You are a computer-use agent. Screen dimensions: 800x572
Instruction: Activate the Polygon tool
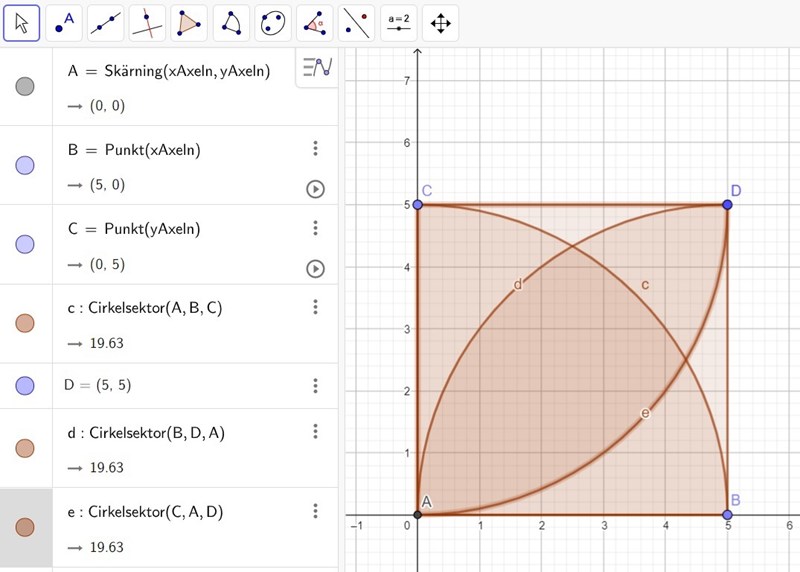point(189,23)
